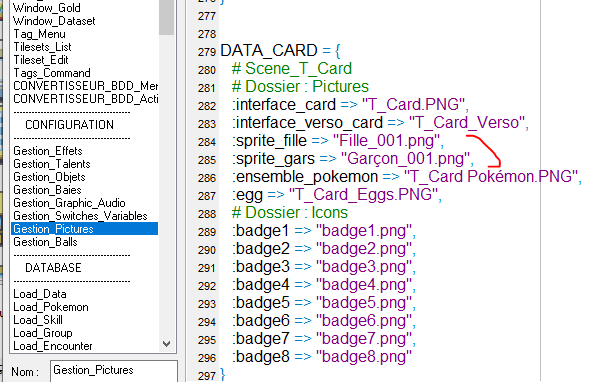Screen dimensions: 595x382
Task: Click the "badge2.png" string
Action: [x=364, y=249]
